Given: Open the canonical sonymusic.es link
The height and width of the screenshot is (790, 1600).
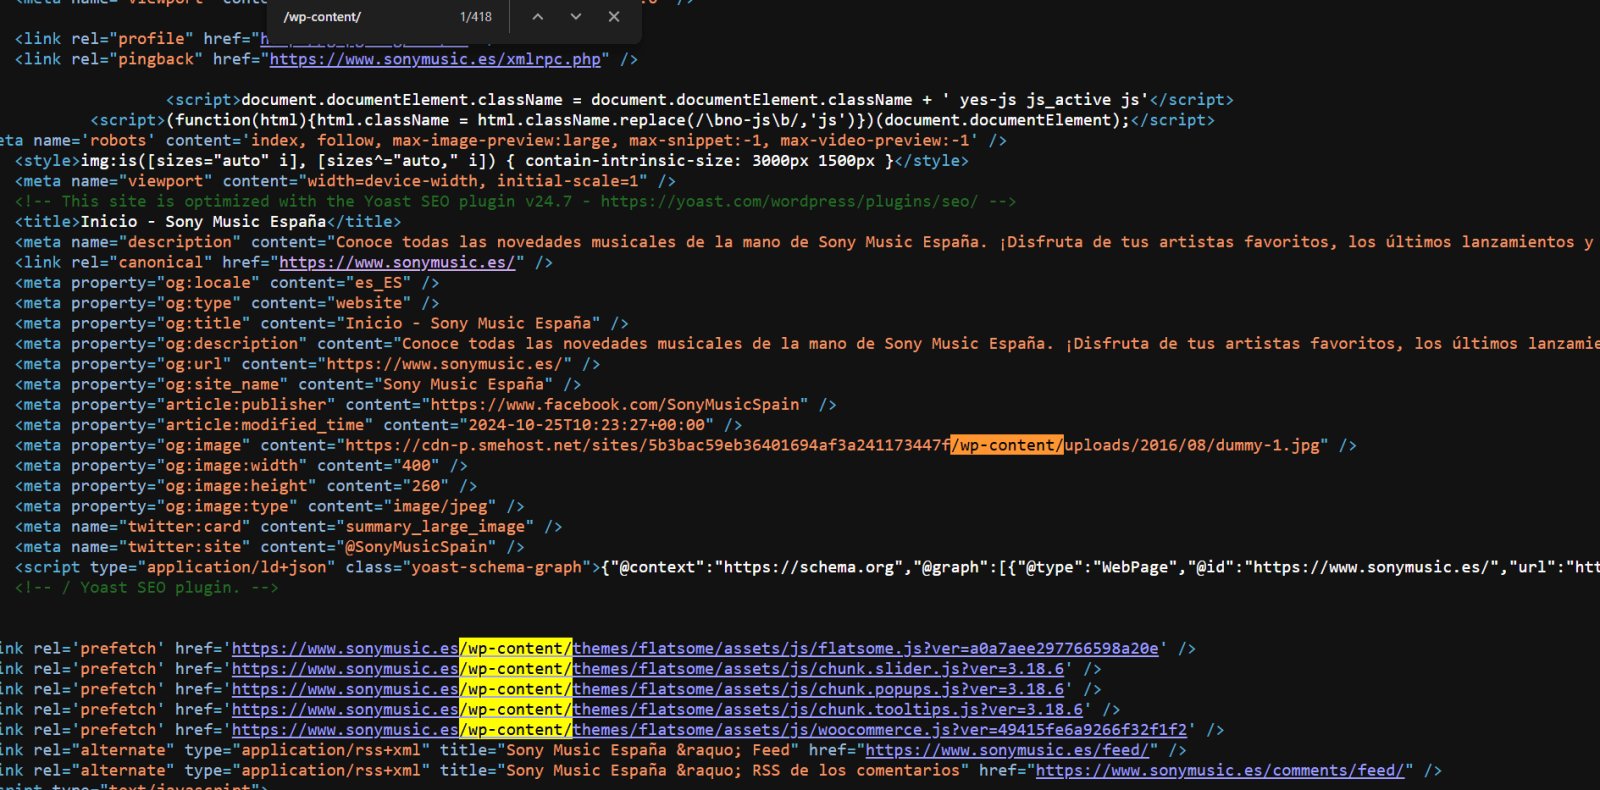Looking at the screenshot, I should coord(397,263).
